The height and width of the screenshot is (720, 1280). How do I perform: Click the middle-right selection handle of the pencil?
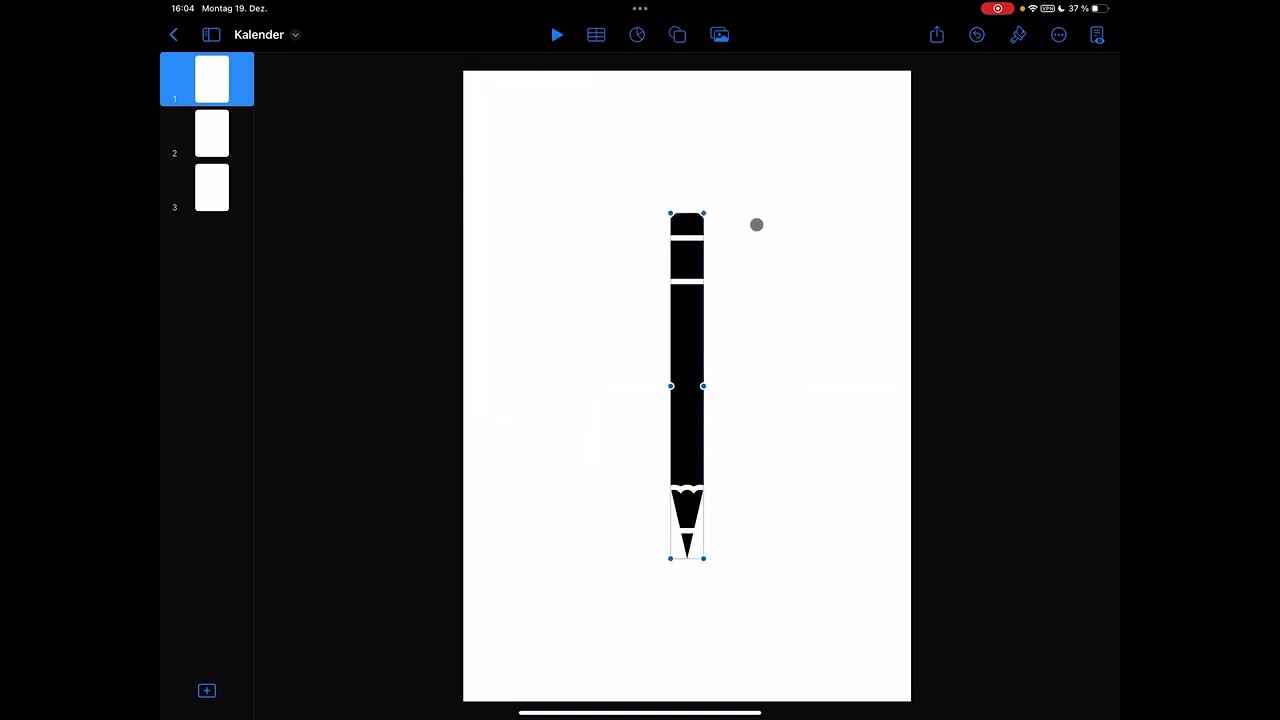coord(704,386)
